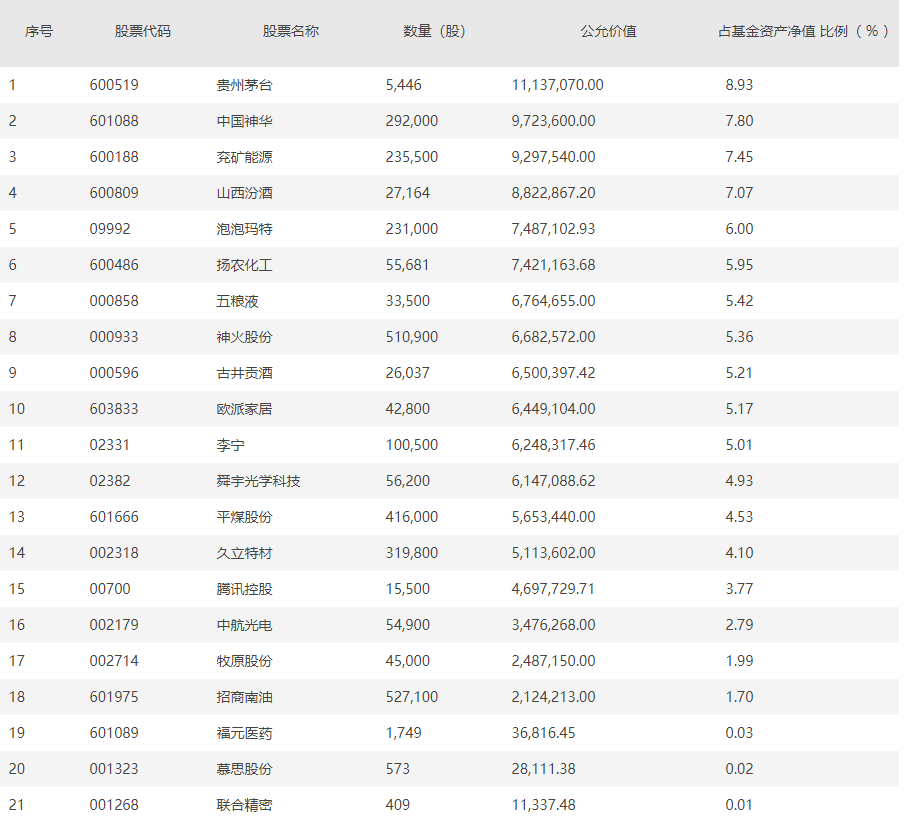Screen dimensions: 909x825
Task: Select the stock name 五粮液
Action: [x=237, y=301]
